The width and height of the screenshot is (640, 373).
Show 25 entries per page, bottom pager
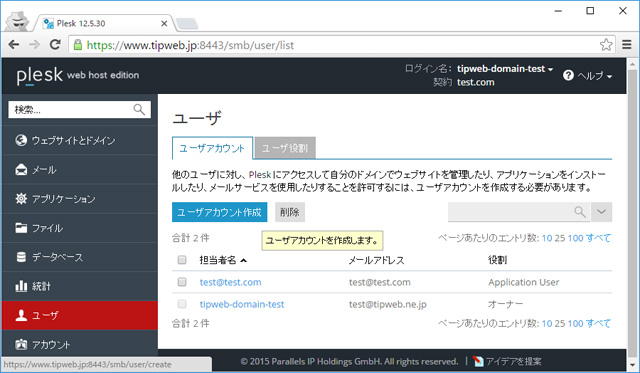click(x=560, y=323)
